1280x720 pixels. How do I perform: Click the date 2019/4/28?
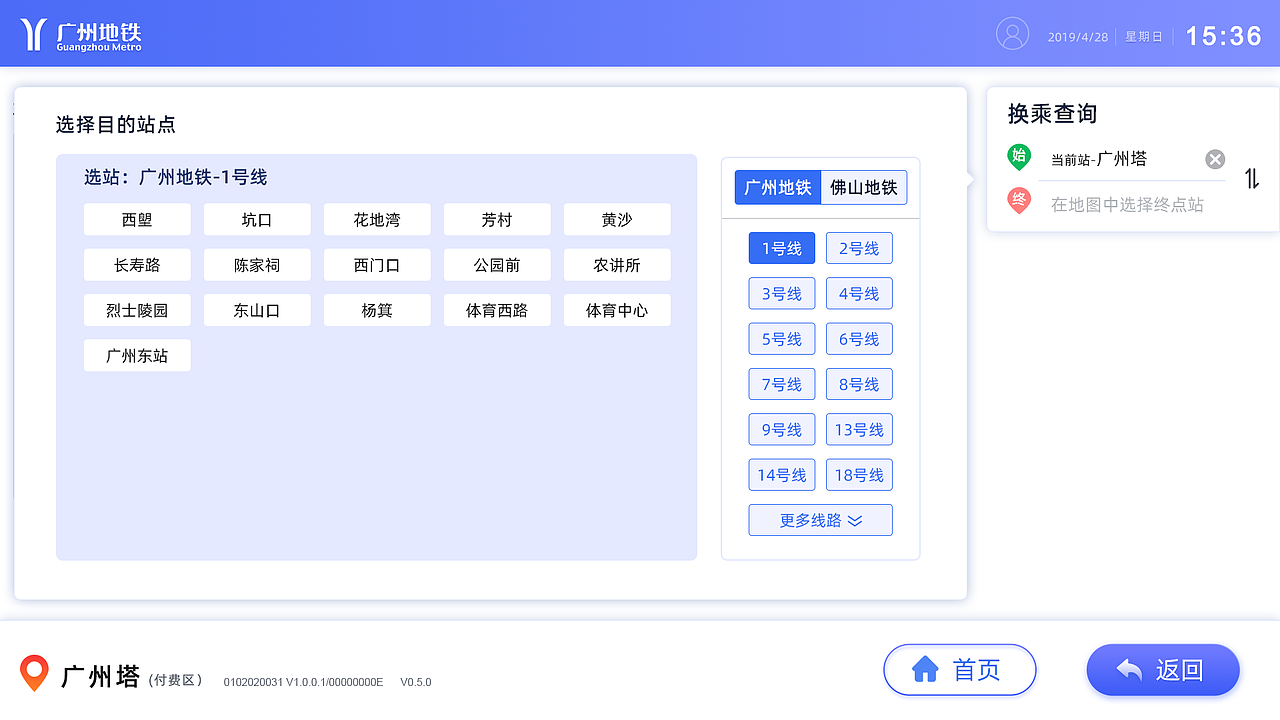pos(1078,37)
